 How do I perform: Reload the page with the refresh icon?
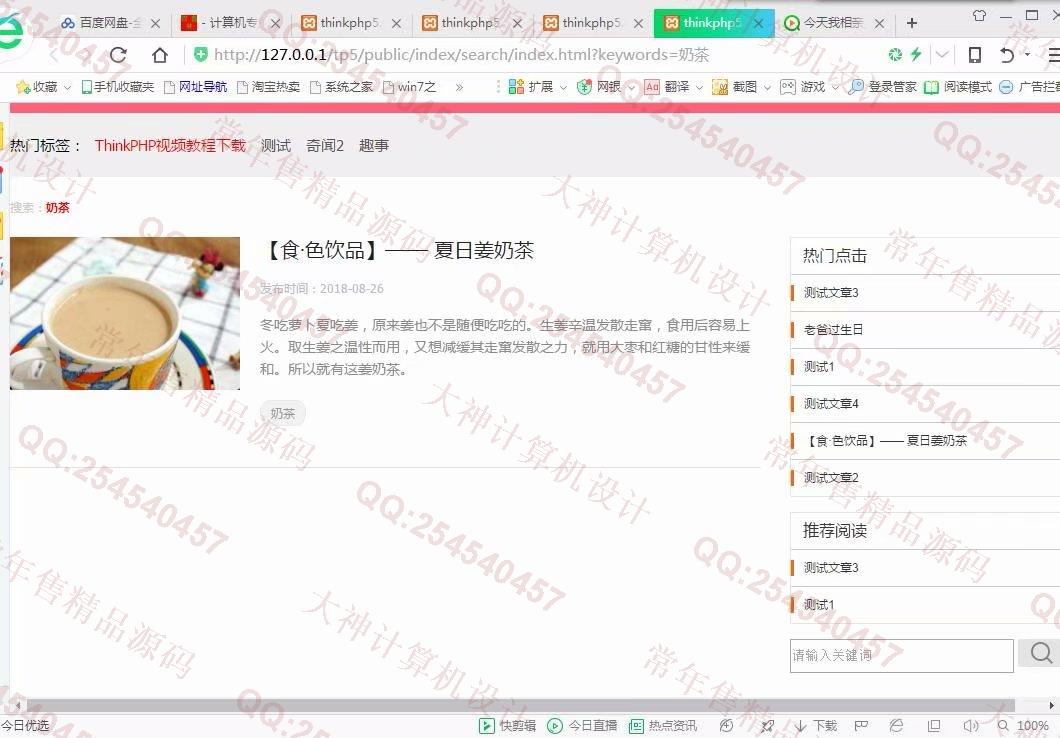(118, 55)
